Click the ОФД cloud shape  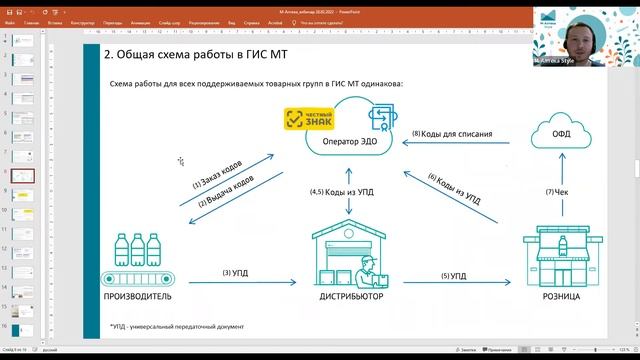pos(561,131)
